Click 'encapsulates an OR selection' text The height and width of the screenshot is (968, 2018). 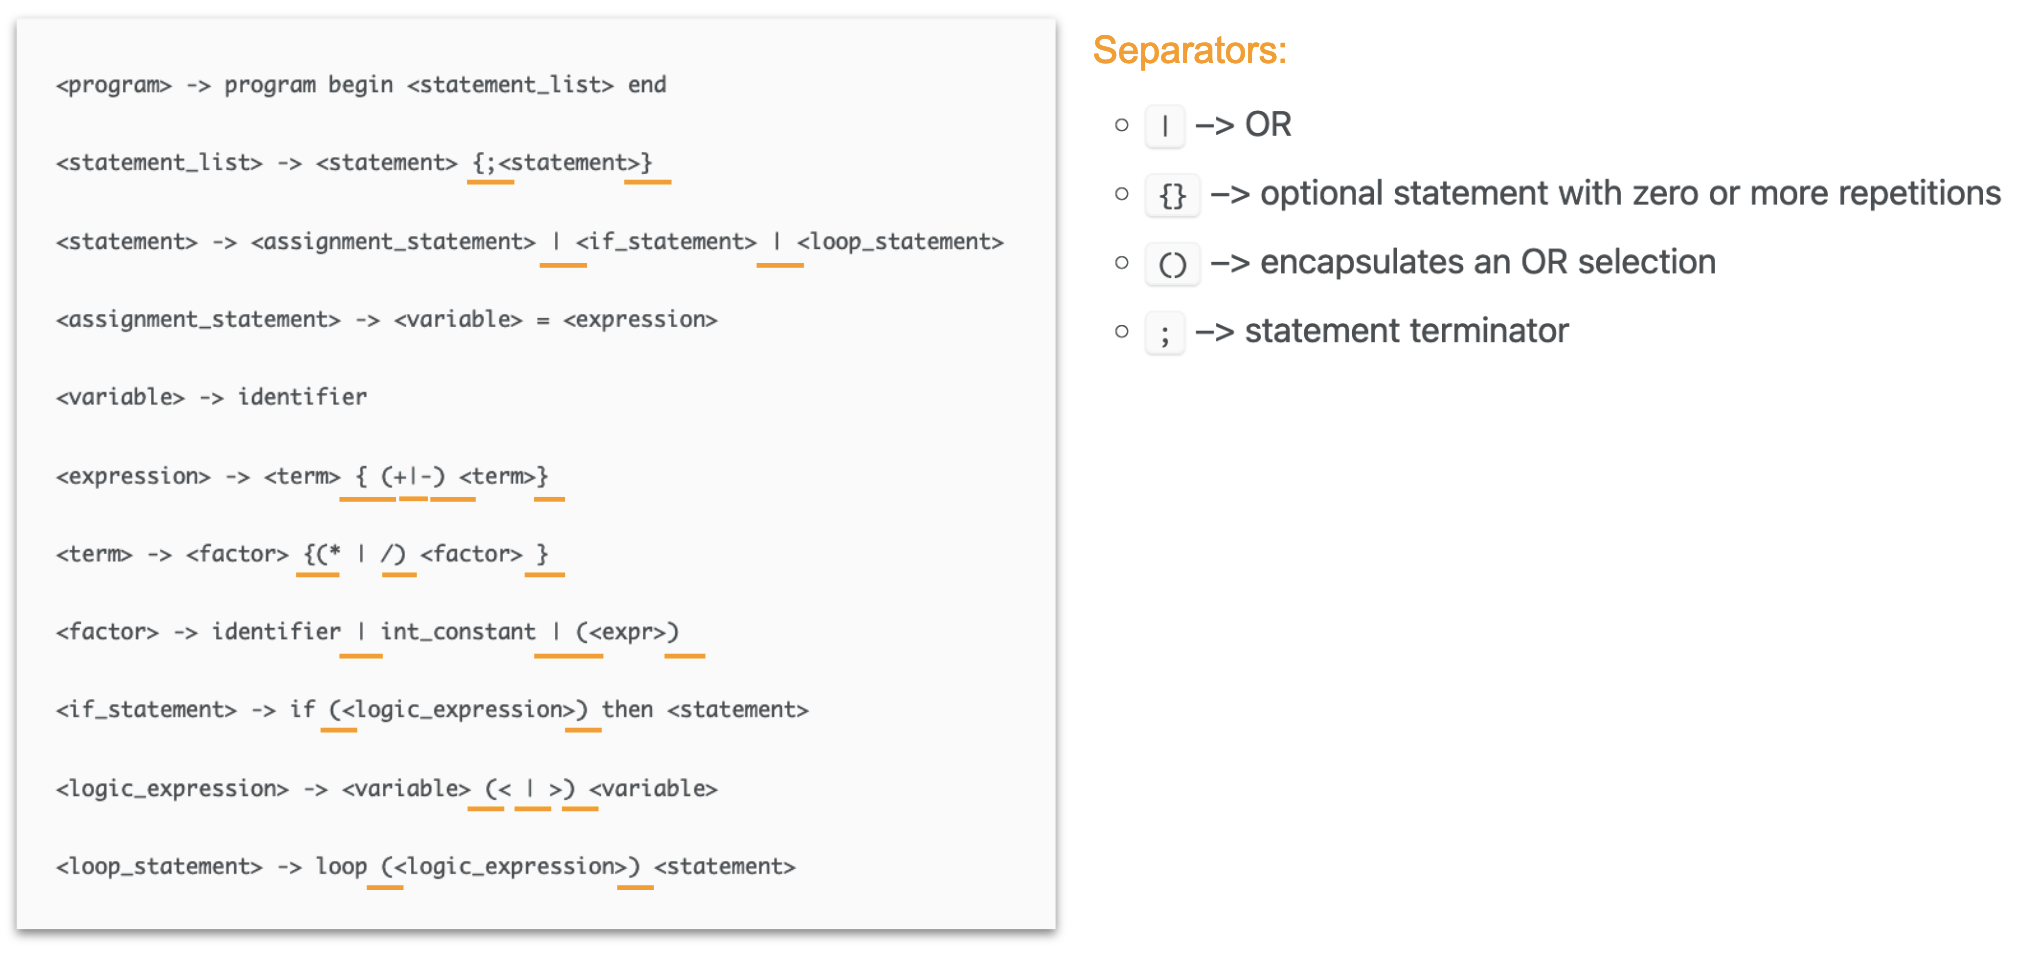(1487, 262)
